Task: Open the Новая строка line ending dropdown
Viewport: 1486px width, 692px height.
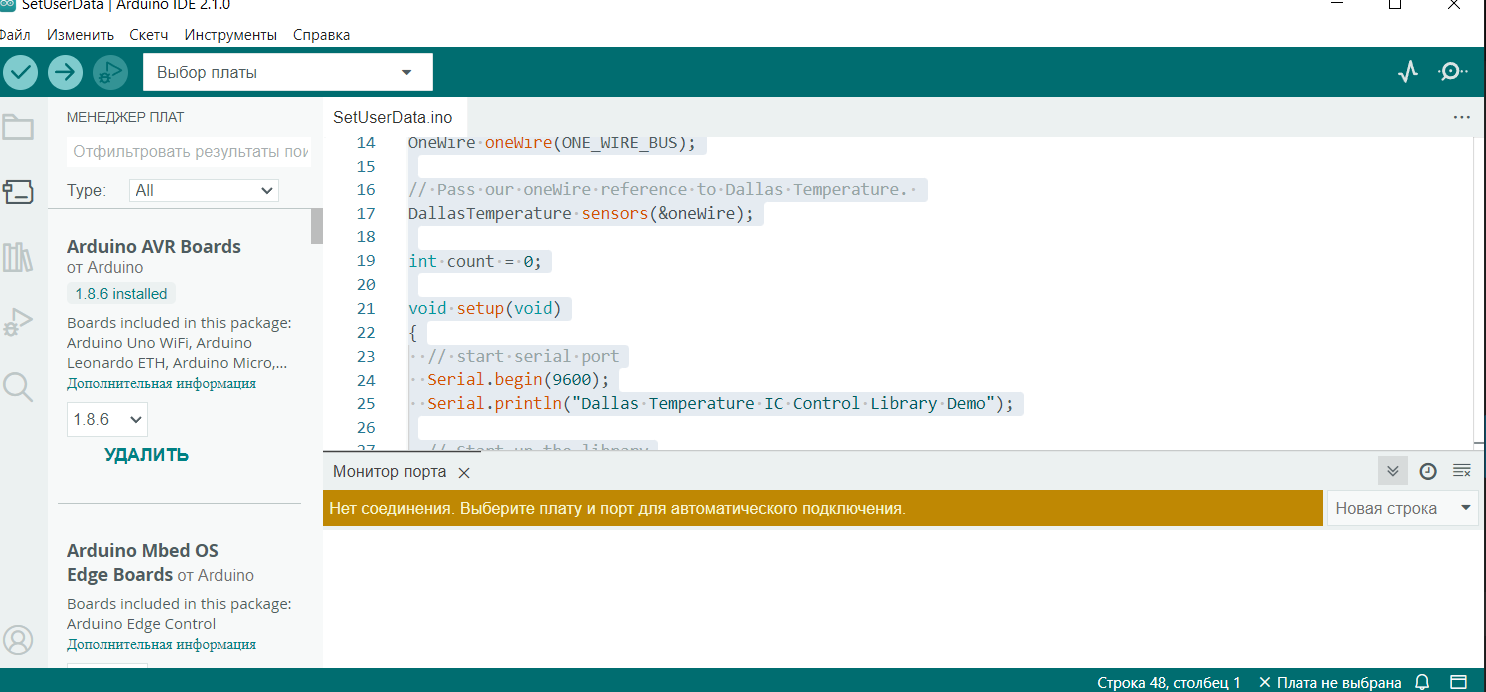Action: tap(1402, 508)
